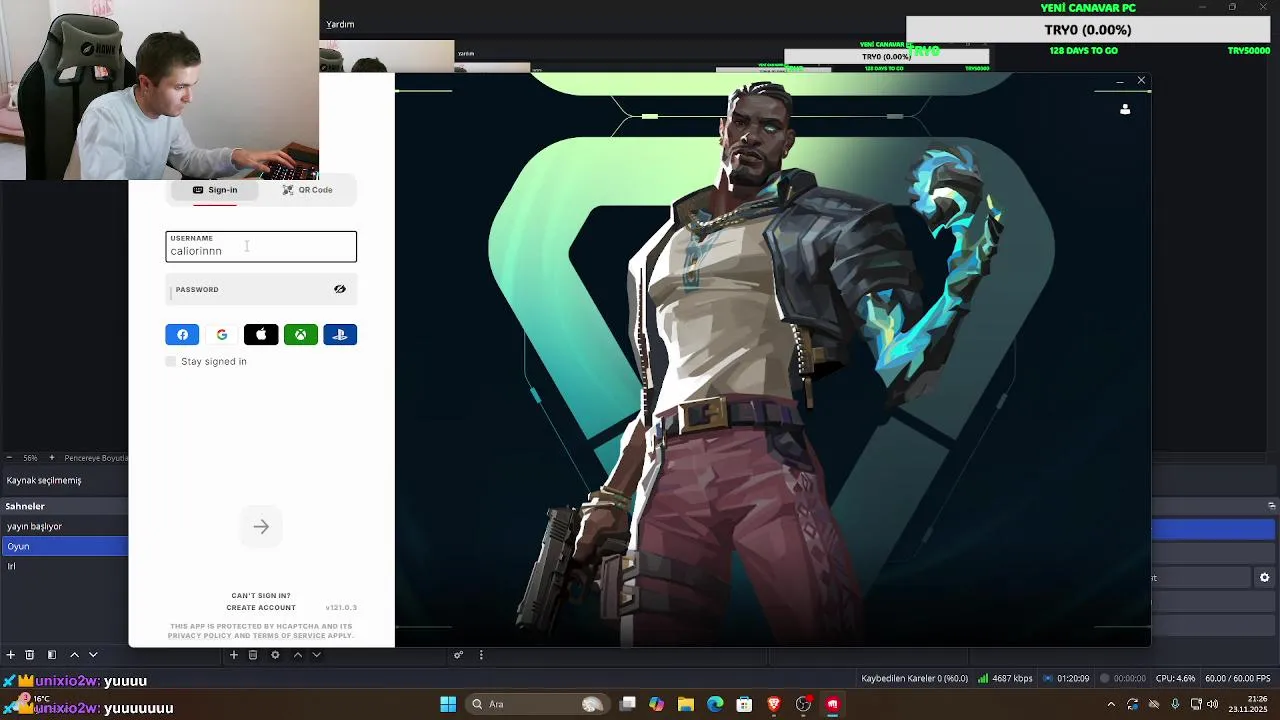
Task: Move the scene down with the down arrow
Action: (93, 655)
